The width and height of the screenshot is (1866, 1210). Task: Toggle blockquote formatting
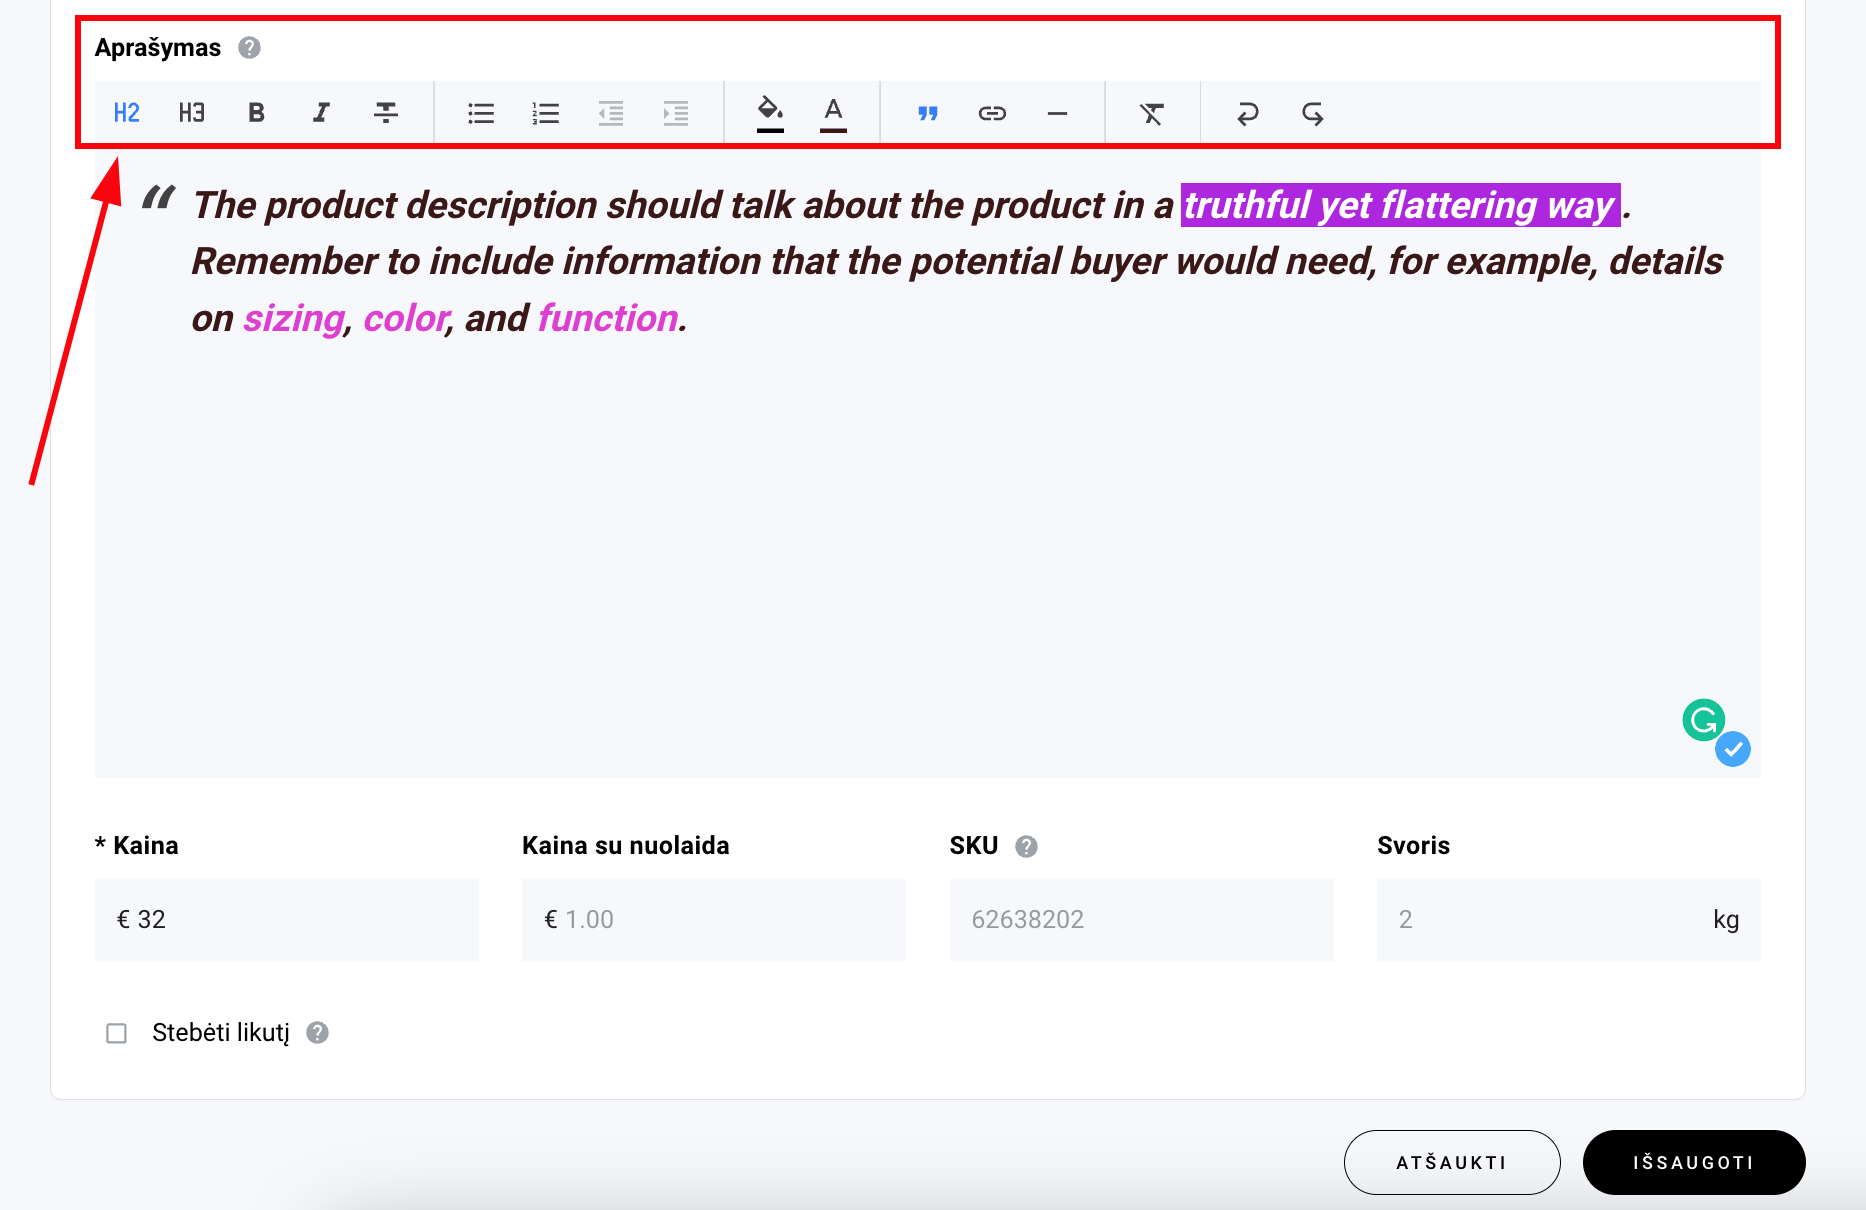click(x=928, y=113)
